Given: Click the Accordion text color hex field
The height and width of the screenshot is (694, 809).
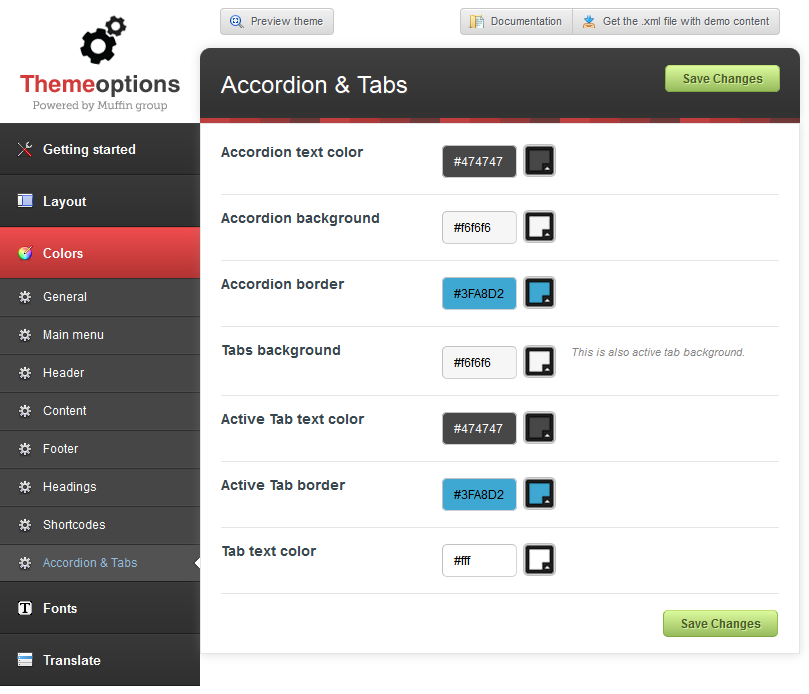Looking at the screenshot, I should click(479, 161).
